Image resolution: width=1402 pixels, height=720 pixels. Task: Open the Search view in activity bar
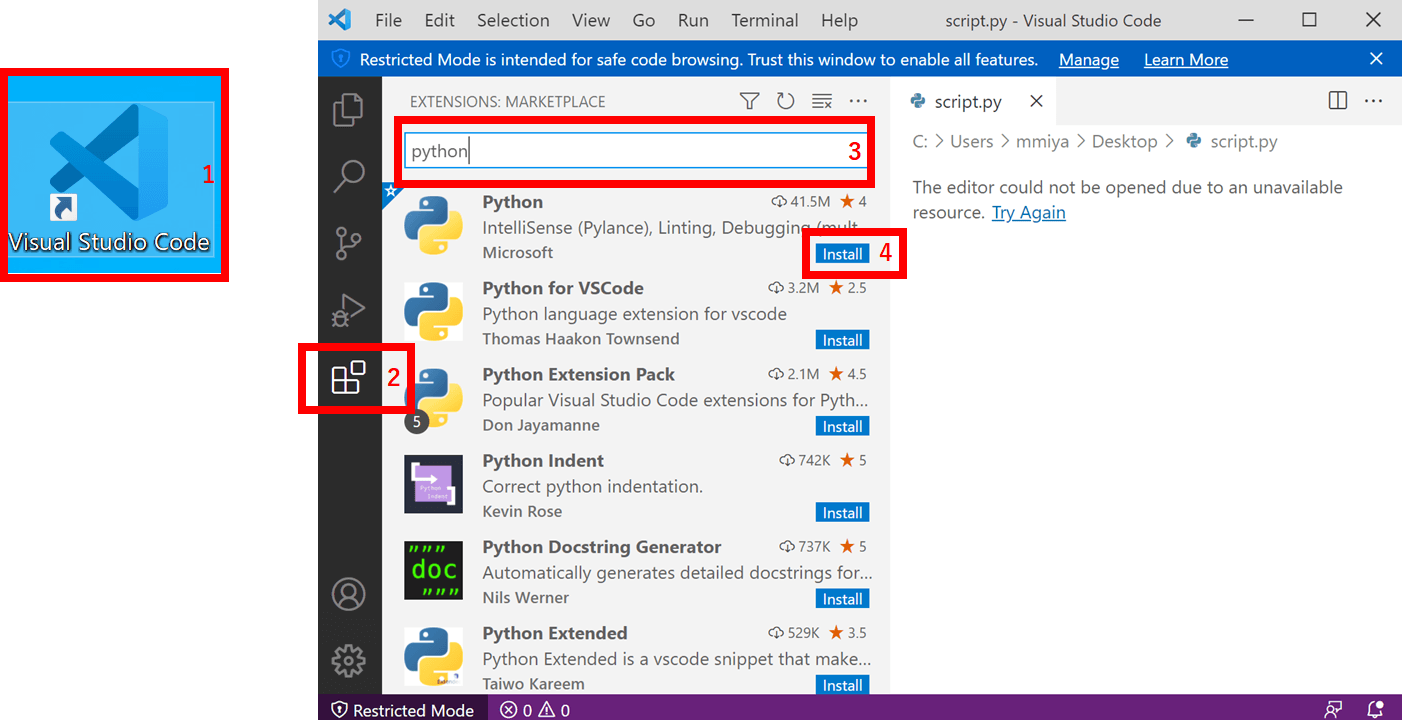tap(348, 176)
